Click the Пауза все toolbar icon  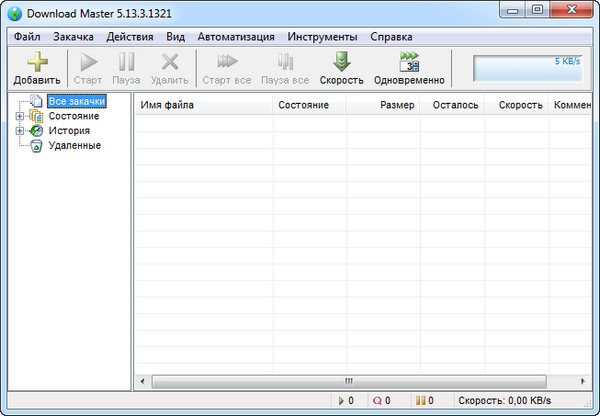(285, 62)
